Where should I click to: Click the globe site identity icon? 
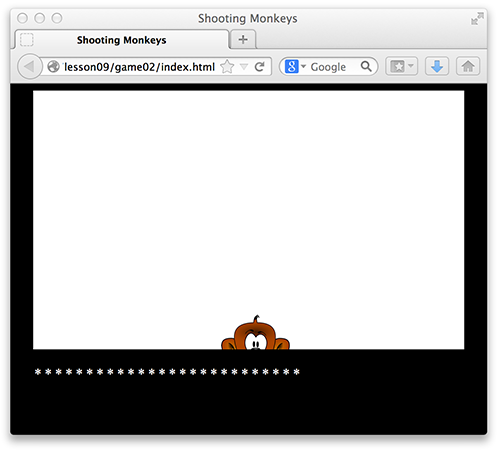53,67
